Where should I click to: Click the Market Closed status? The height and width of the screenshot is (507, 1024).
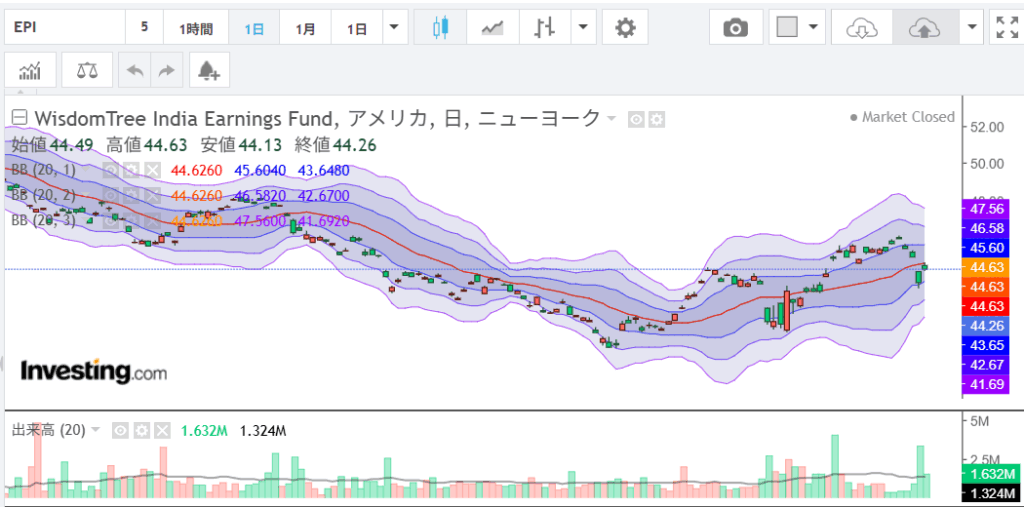click(x=902, y=117)
